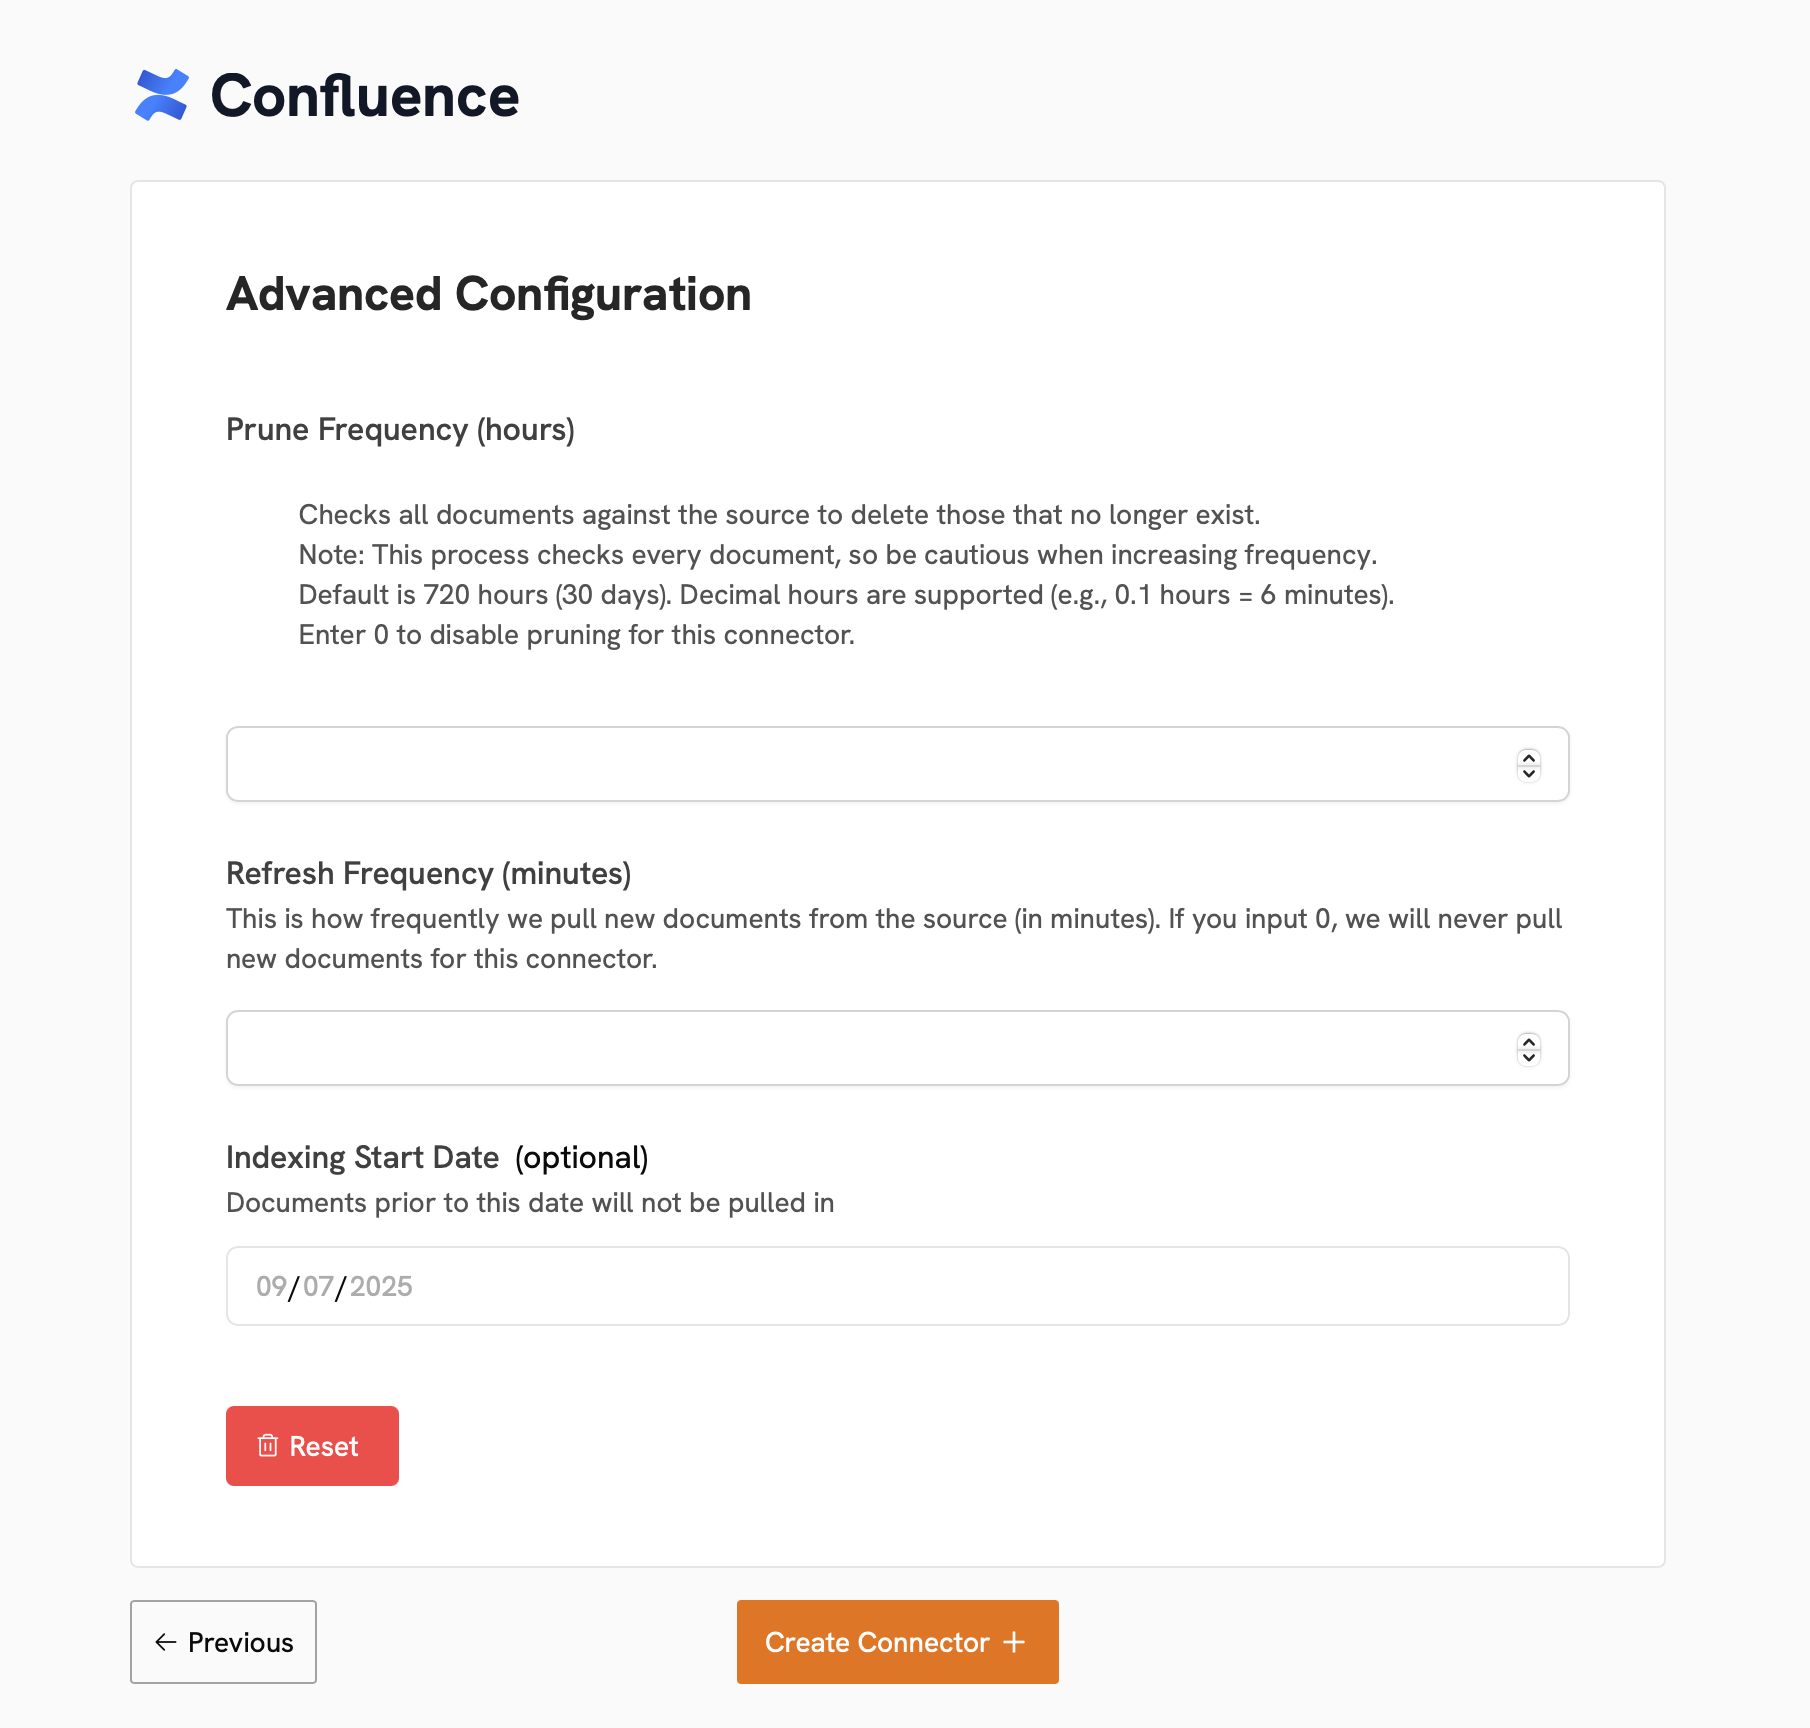Click the Confluence logo icon

coord(162,96)
